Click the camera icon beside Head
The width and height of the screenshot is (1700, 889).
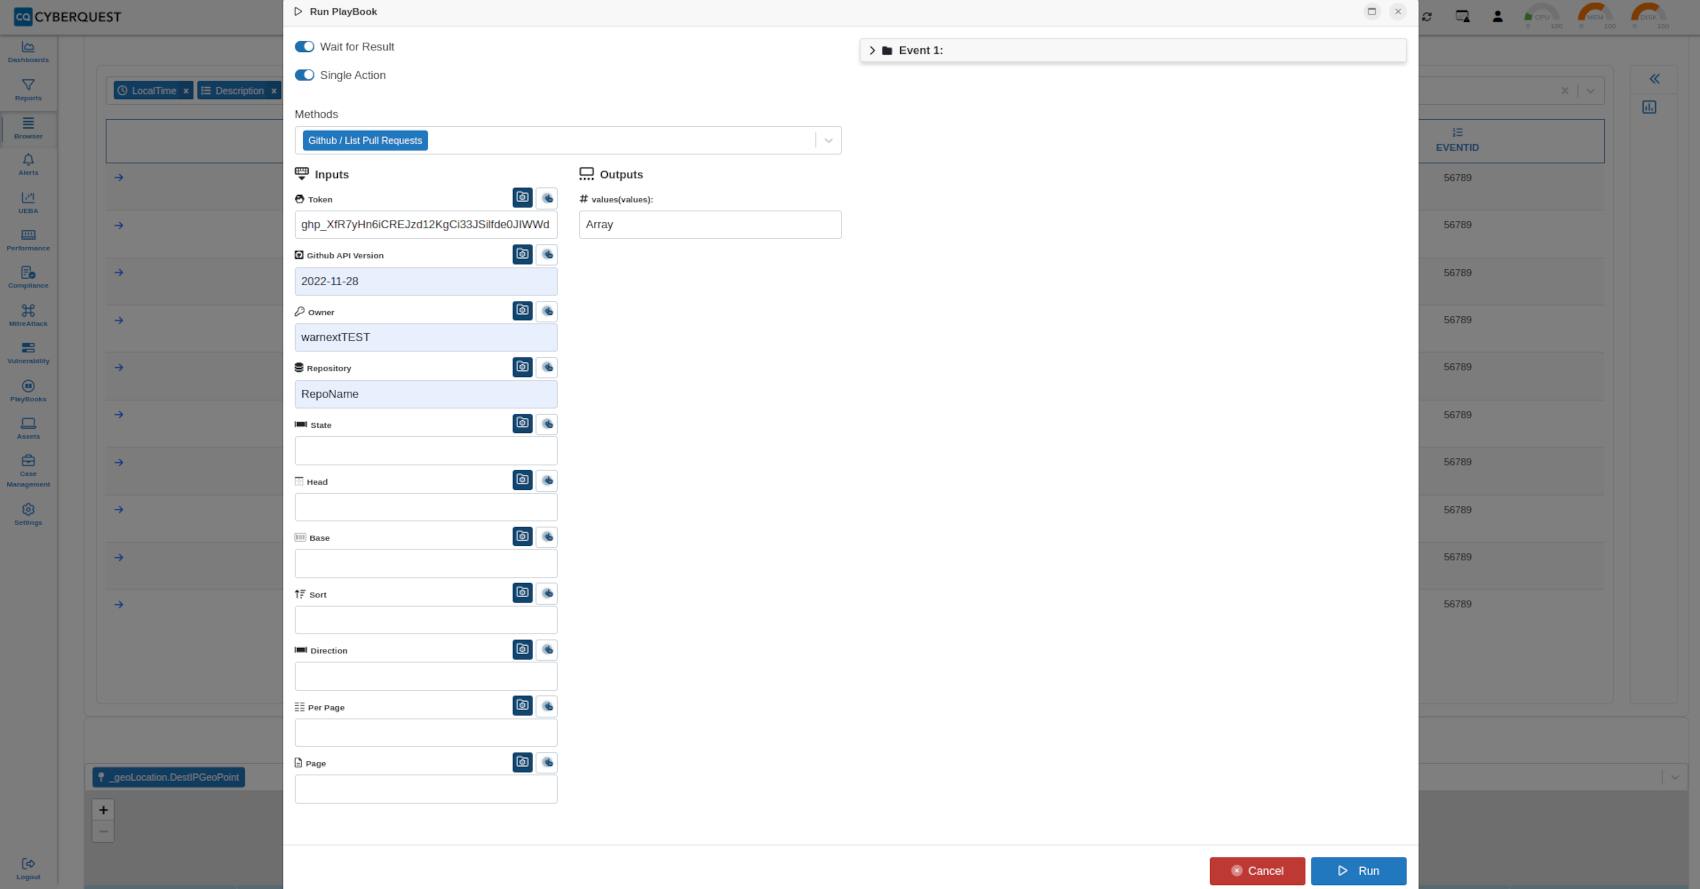click(522, 480)
